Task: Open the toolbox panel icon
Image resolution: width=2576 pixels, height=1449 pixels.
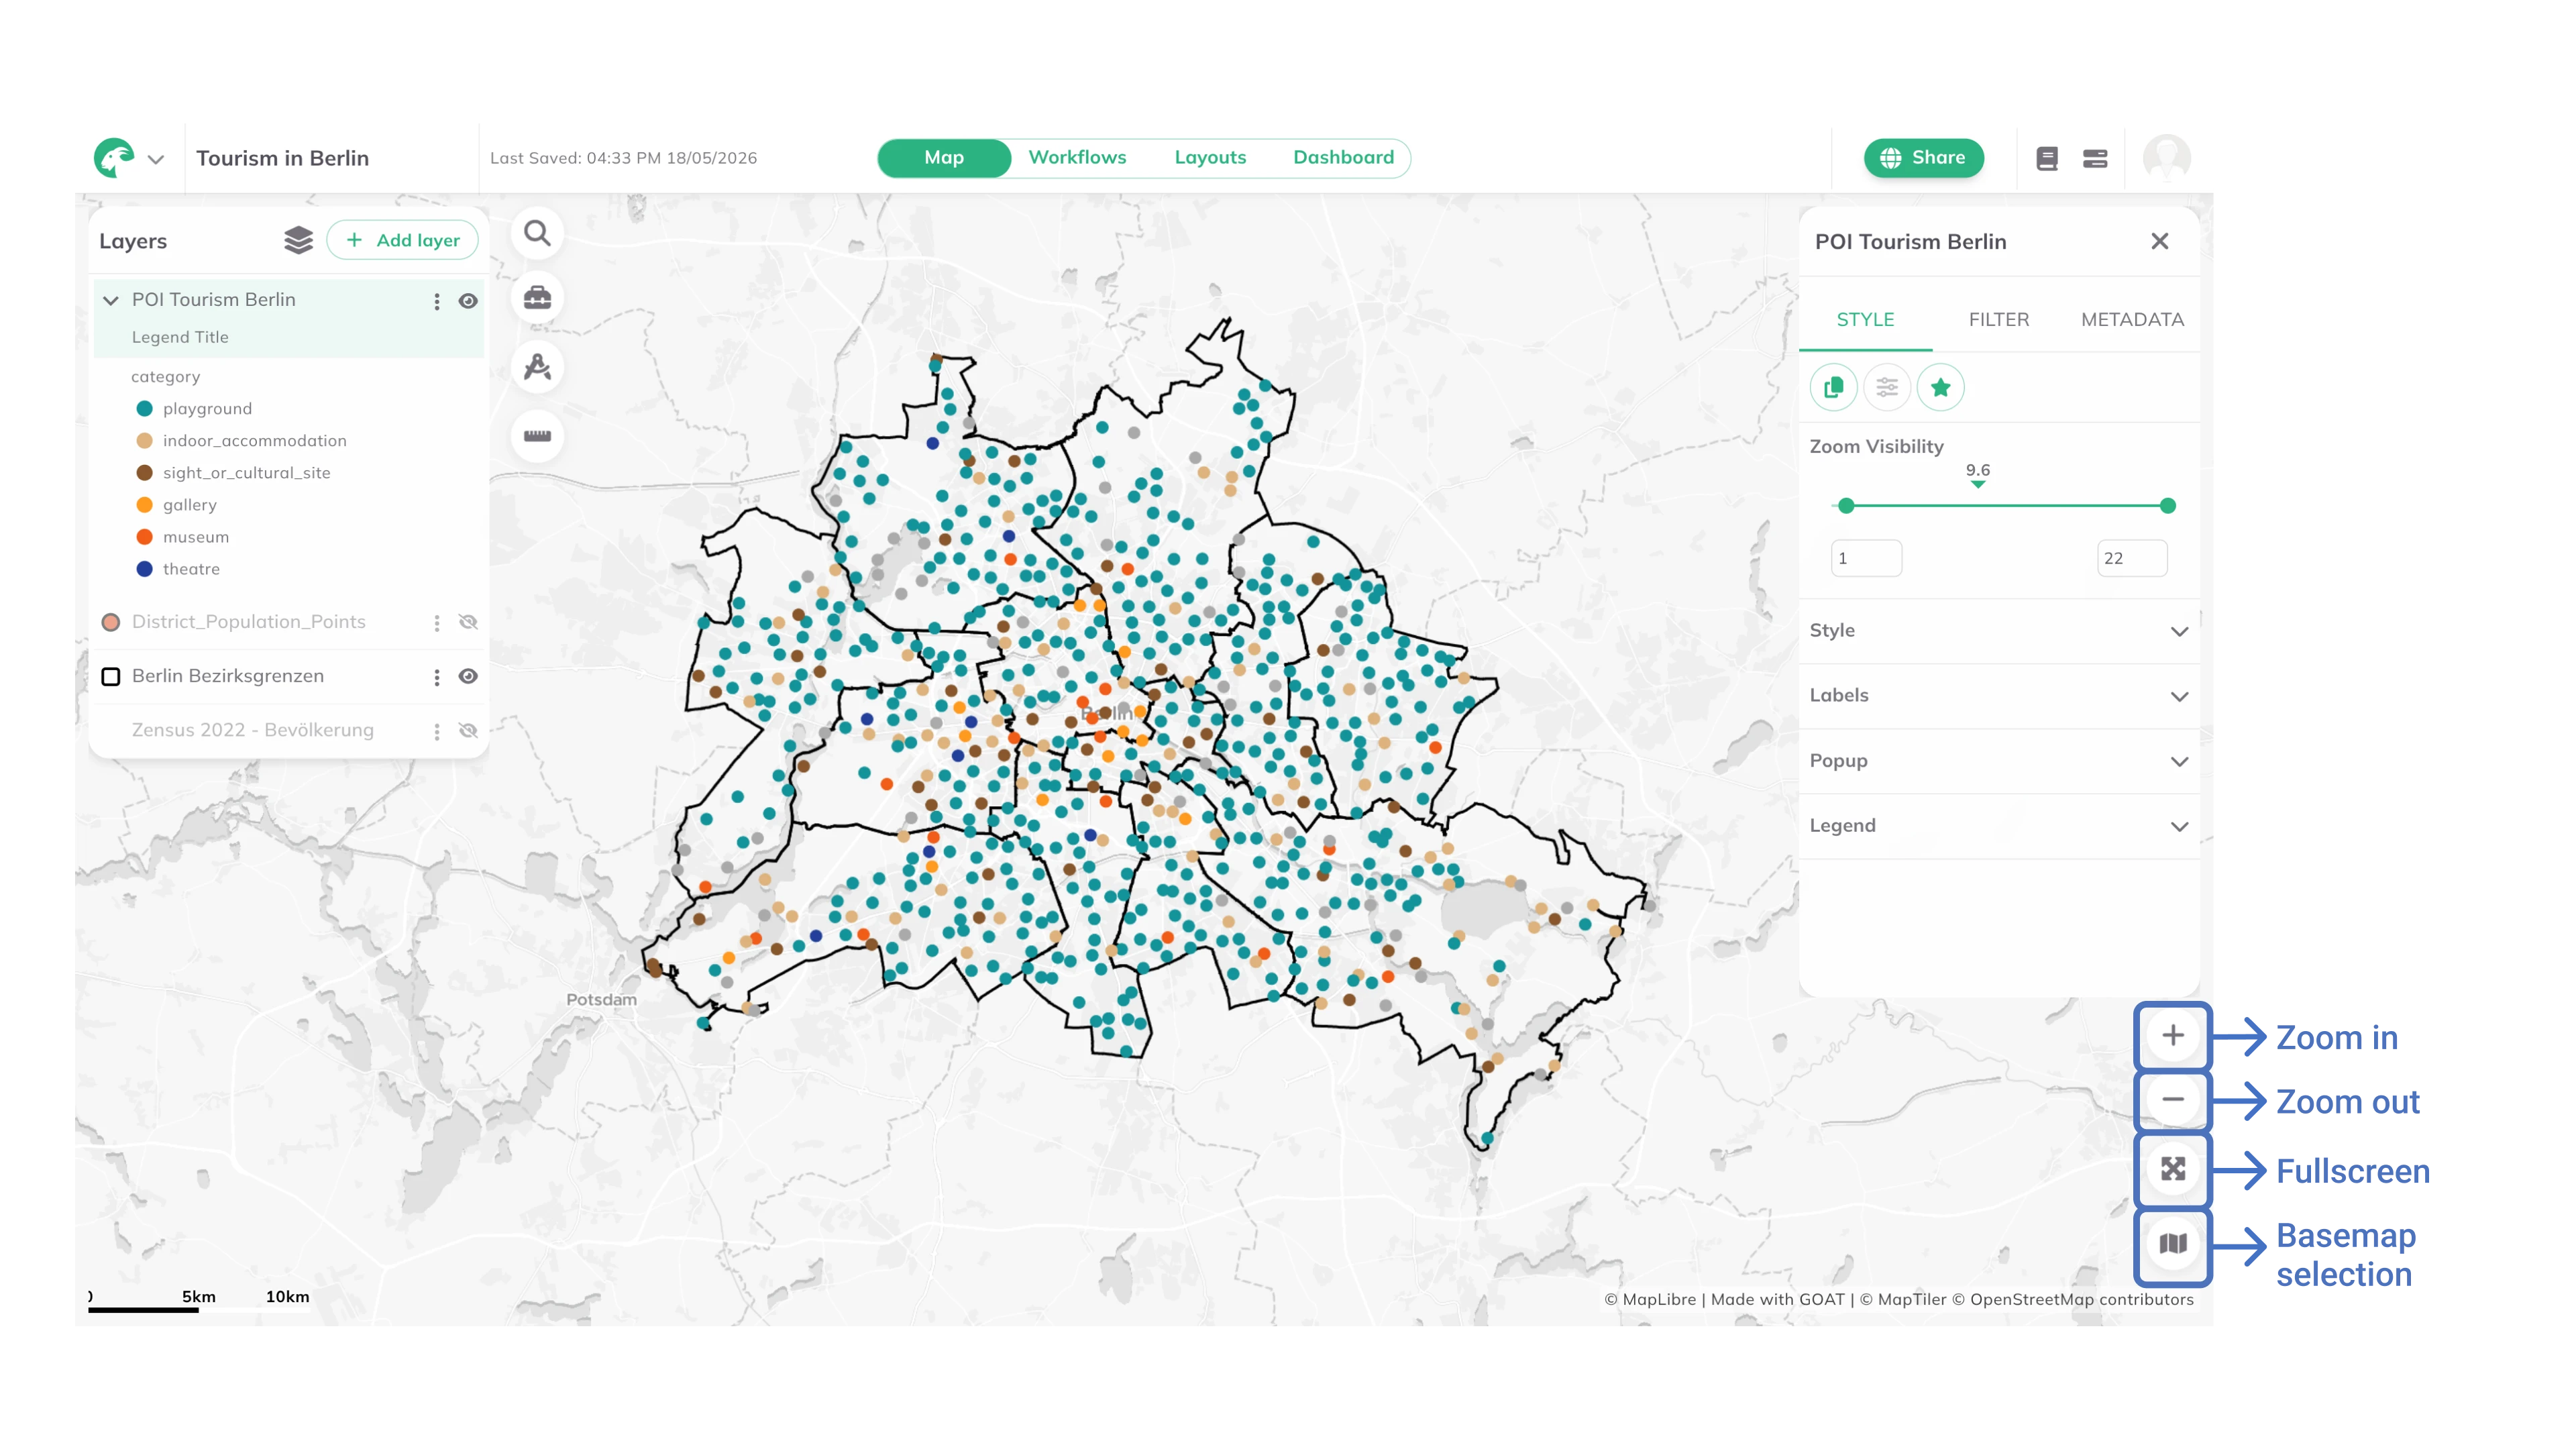Action: click(x=537, y=298)
